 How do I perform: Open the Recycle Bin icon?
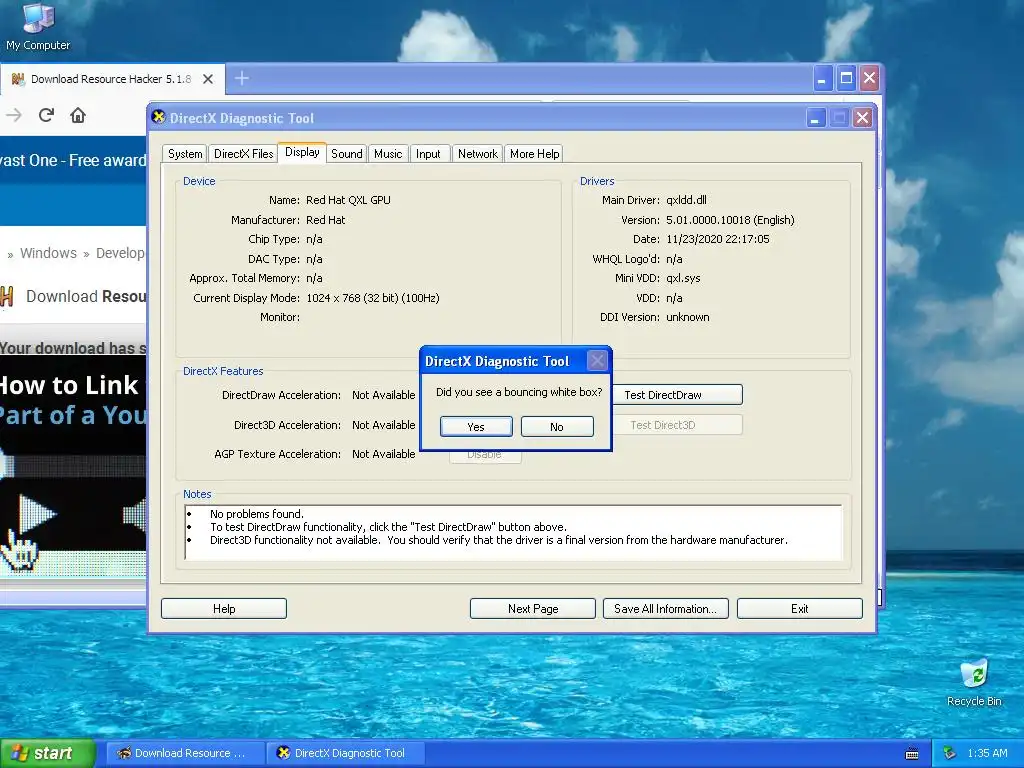point(974,682)
